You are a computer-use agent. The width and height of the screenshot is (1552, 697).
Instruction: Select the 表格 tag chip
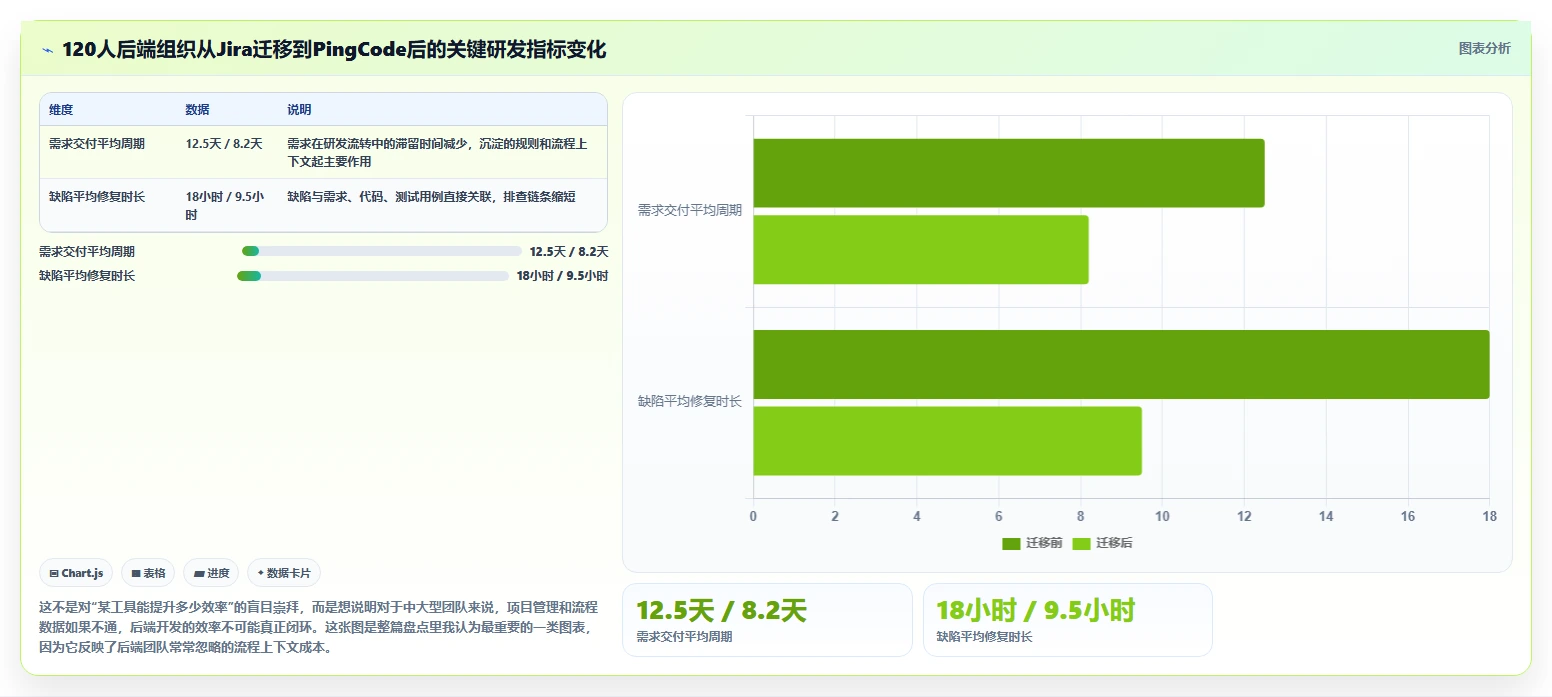pos(148,573)
